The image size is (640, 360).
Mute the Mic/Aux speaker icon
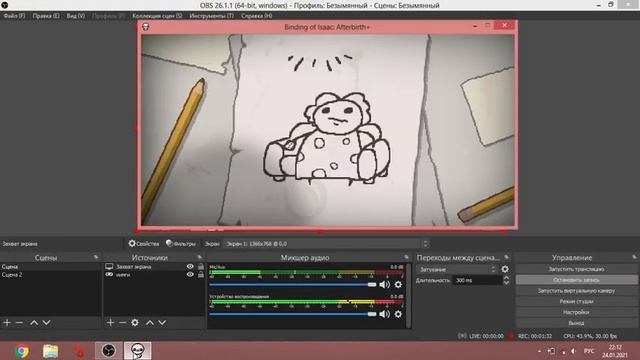(x=384, y=284)
